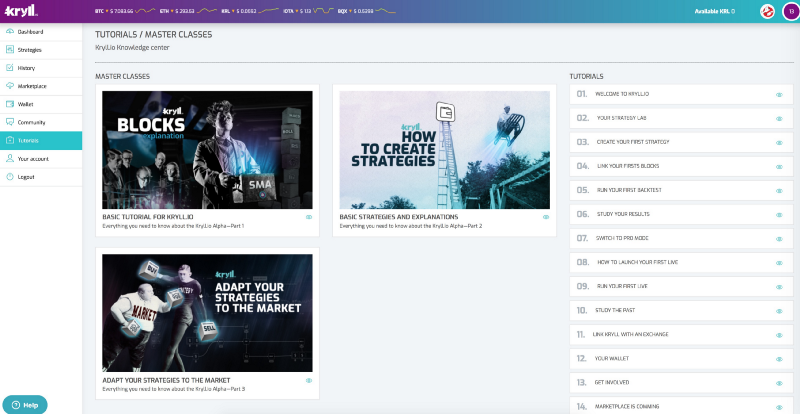Open tutorial 07 Switch to Pro Mode

pyautogui.click(x=681, y=238)
